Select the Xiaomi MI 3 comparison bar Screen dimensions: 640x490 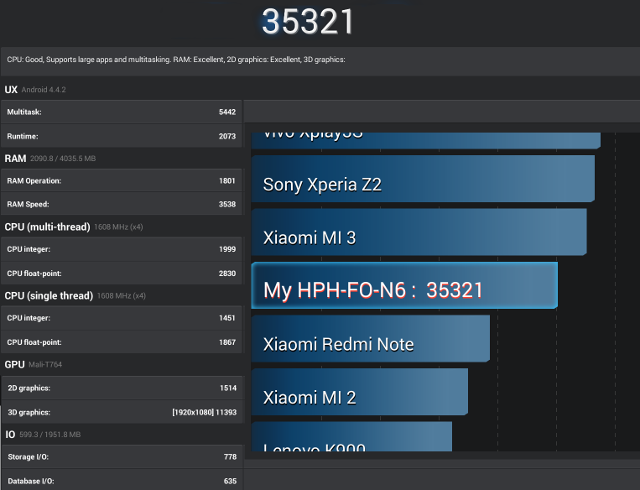click(x=419, y=232)
